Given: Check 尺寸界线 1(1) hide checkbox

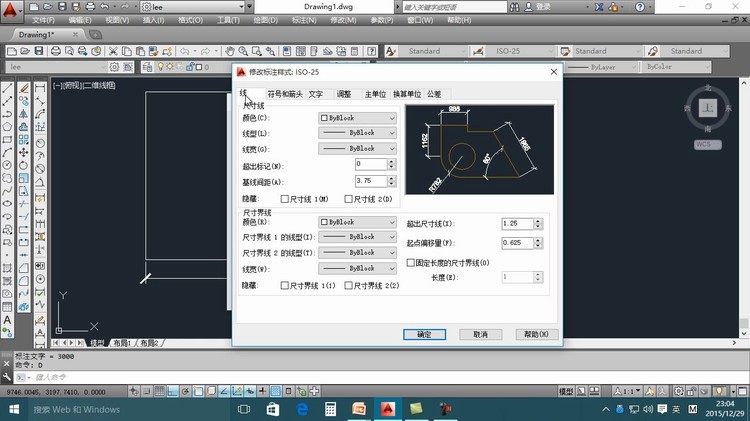Looking at the screenshot, I should coord(285,286).
